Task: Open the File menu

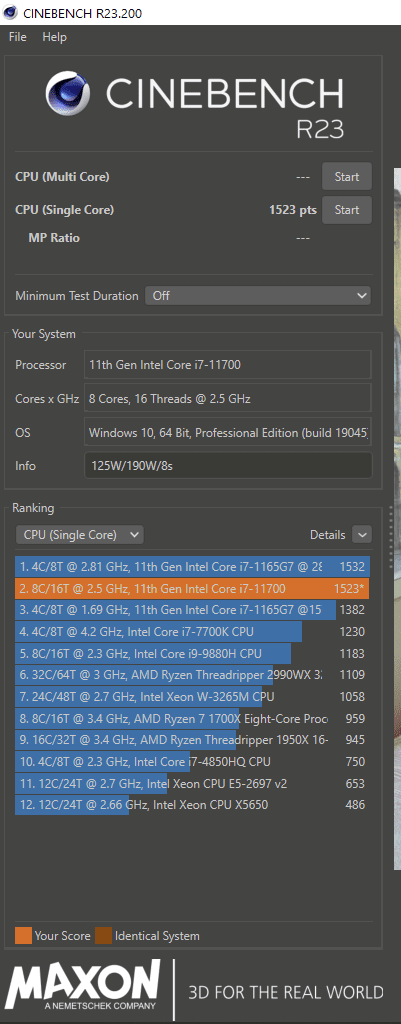Action: coord(18,37)
